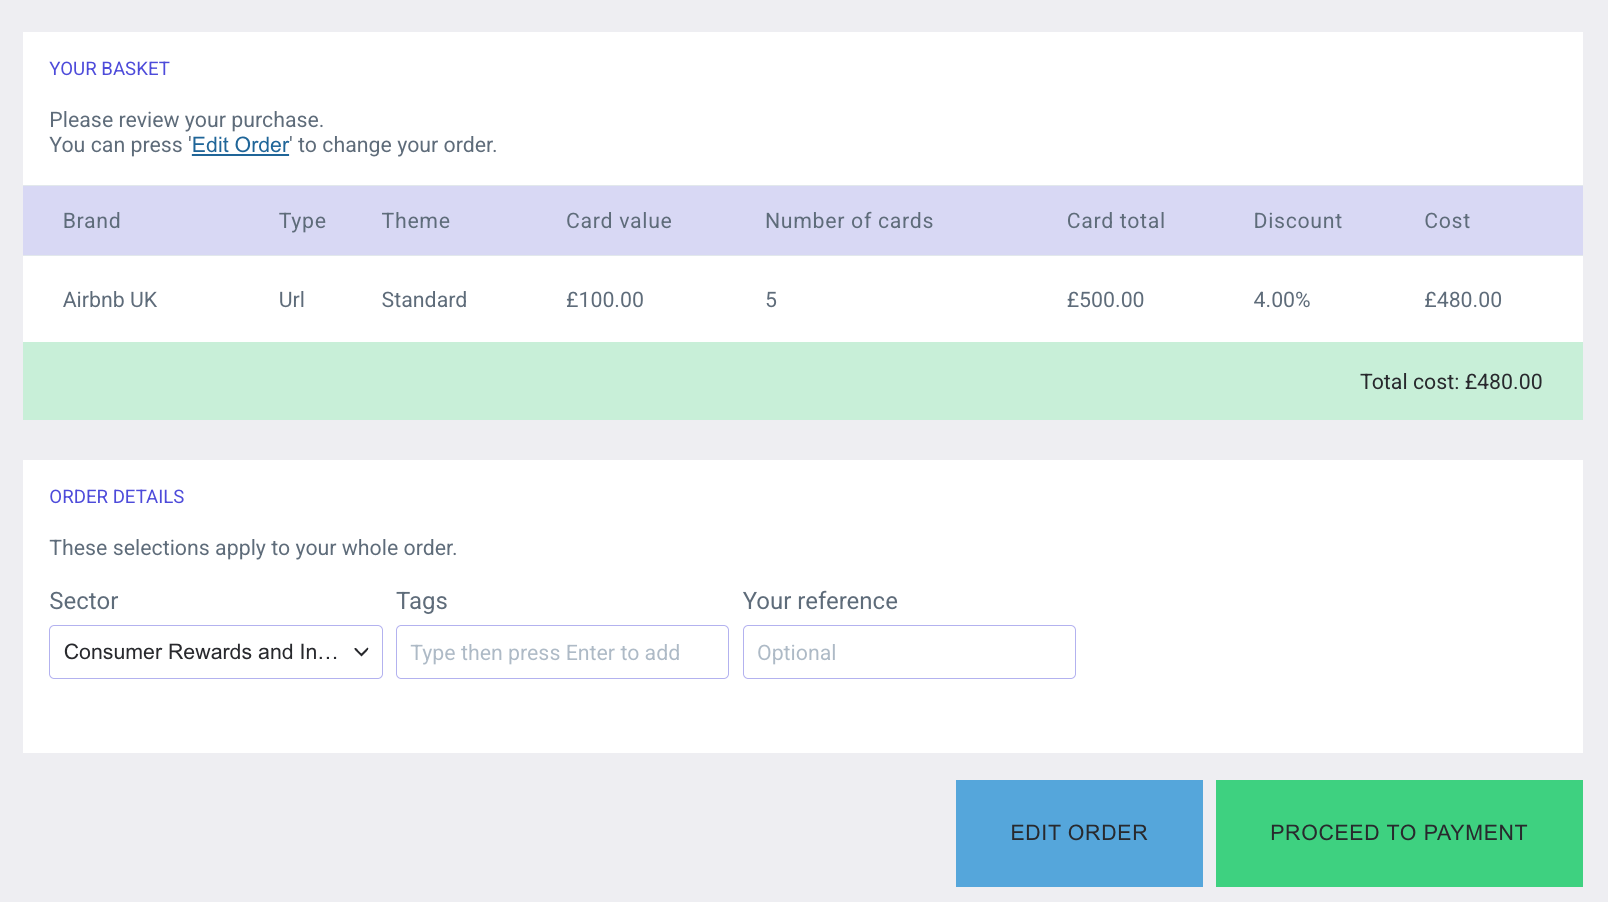Click the Number of cards header
This screenshot has height=902, width=1608.
point(848,221)
